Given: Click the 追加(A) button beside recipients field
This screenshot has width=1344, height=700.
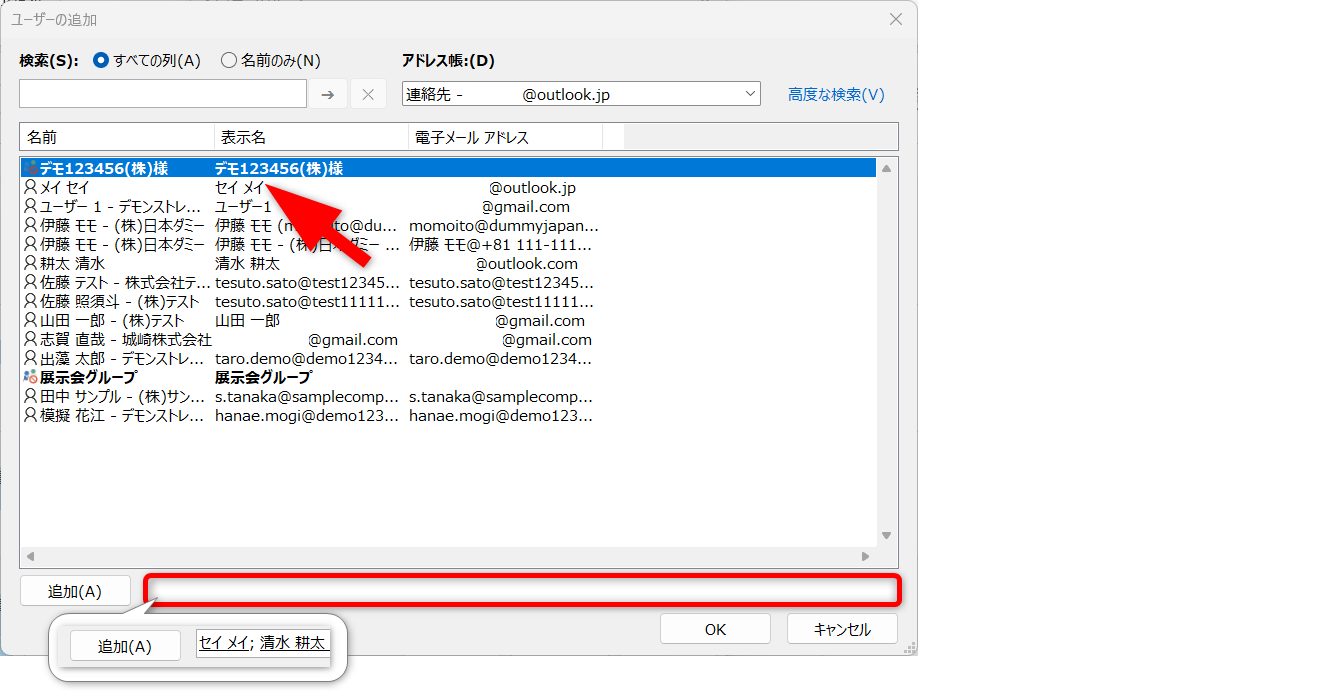Looking at the screenshot, I should 75,591.
